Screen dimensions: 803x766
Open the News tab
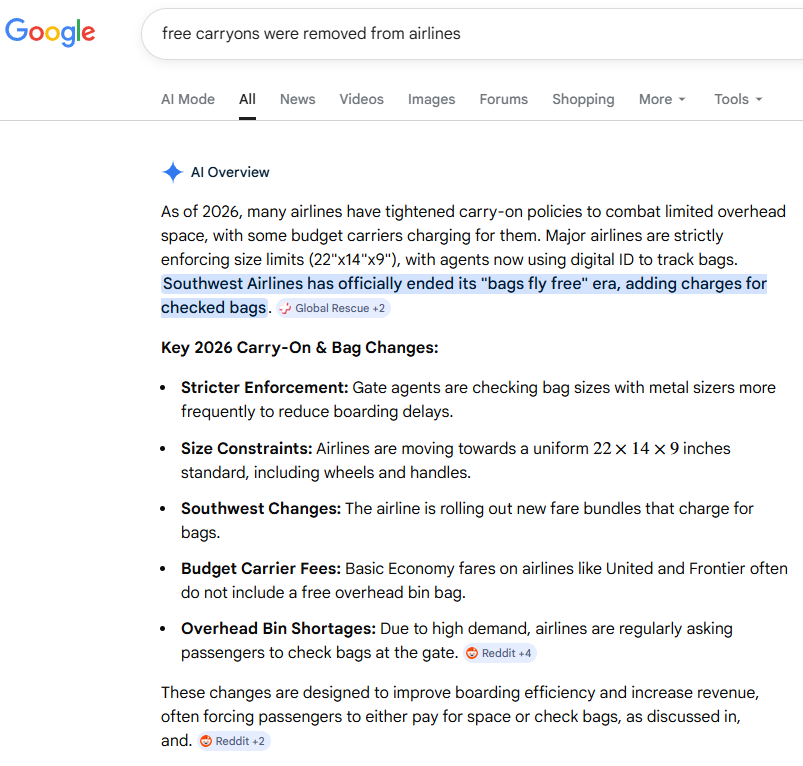click(298, 99)
